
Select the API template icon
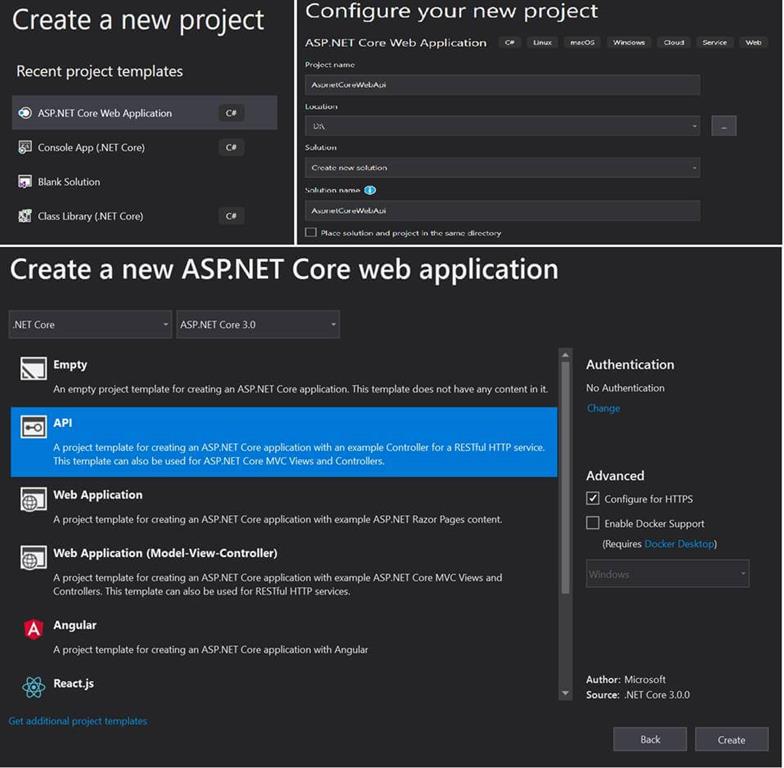pos(34,427)
